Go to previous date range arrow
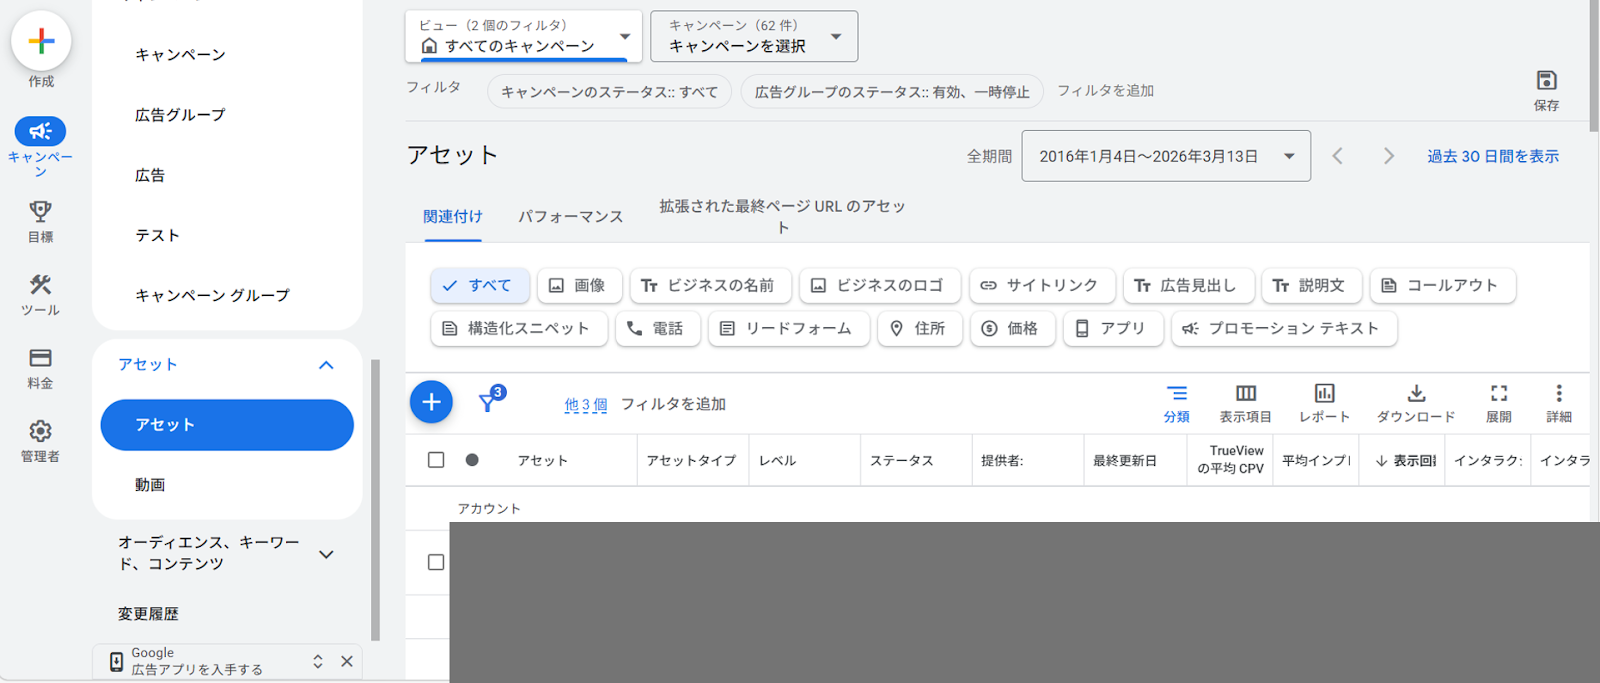This screenshot has width=1600, height=683. (x=1337, y=156)
